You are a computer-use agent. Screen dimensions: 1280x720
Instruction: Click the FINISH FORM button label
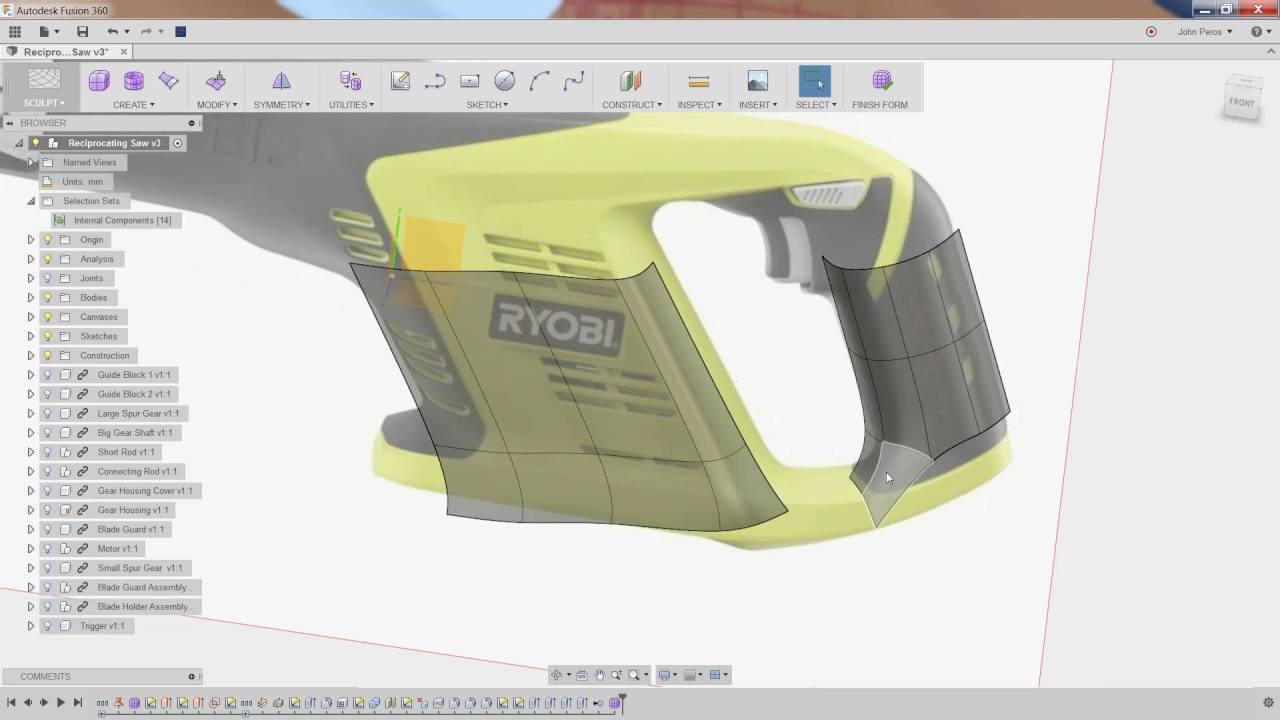(880, 105)
